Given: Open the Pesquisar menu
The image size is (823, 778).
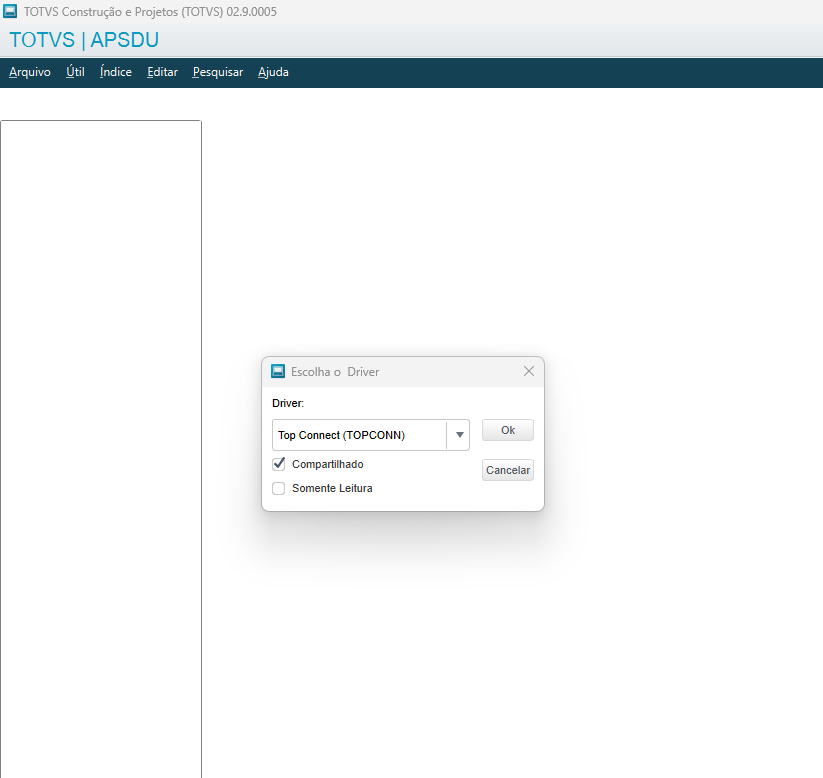Looking at the screenshot, I should 218,72.
